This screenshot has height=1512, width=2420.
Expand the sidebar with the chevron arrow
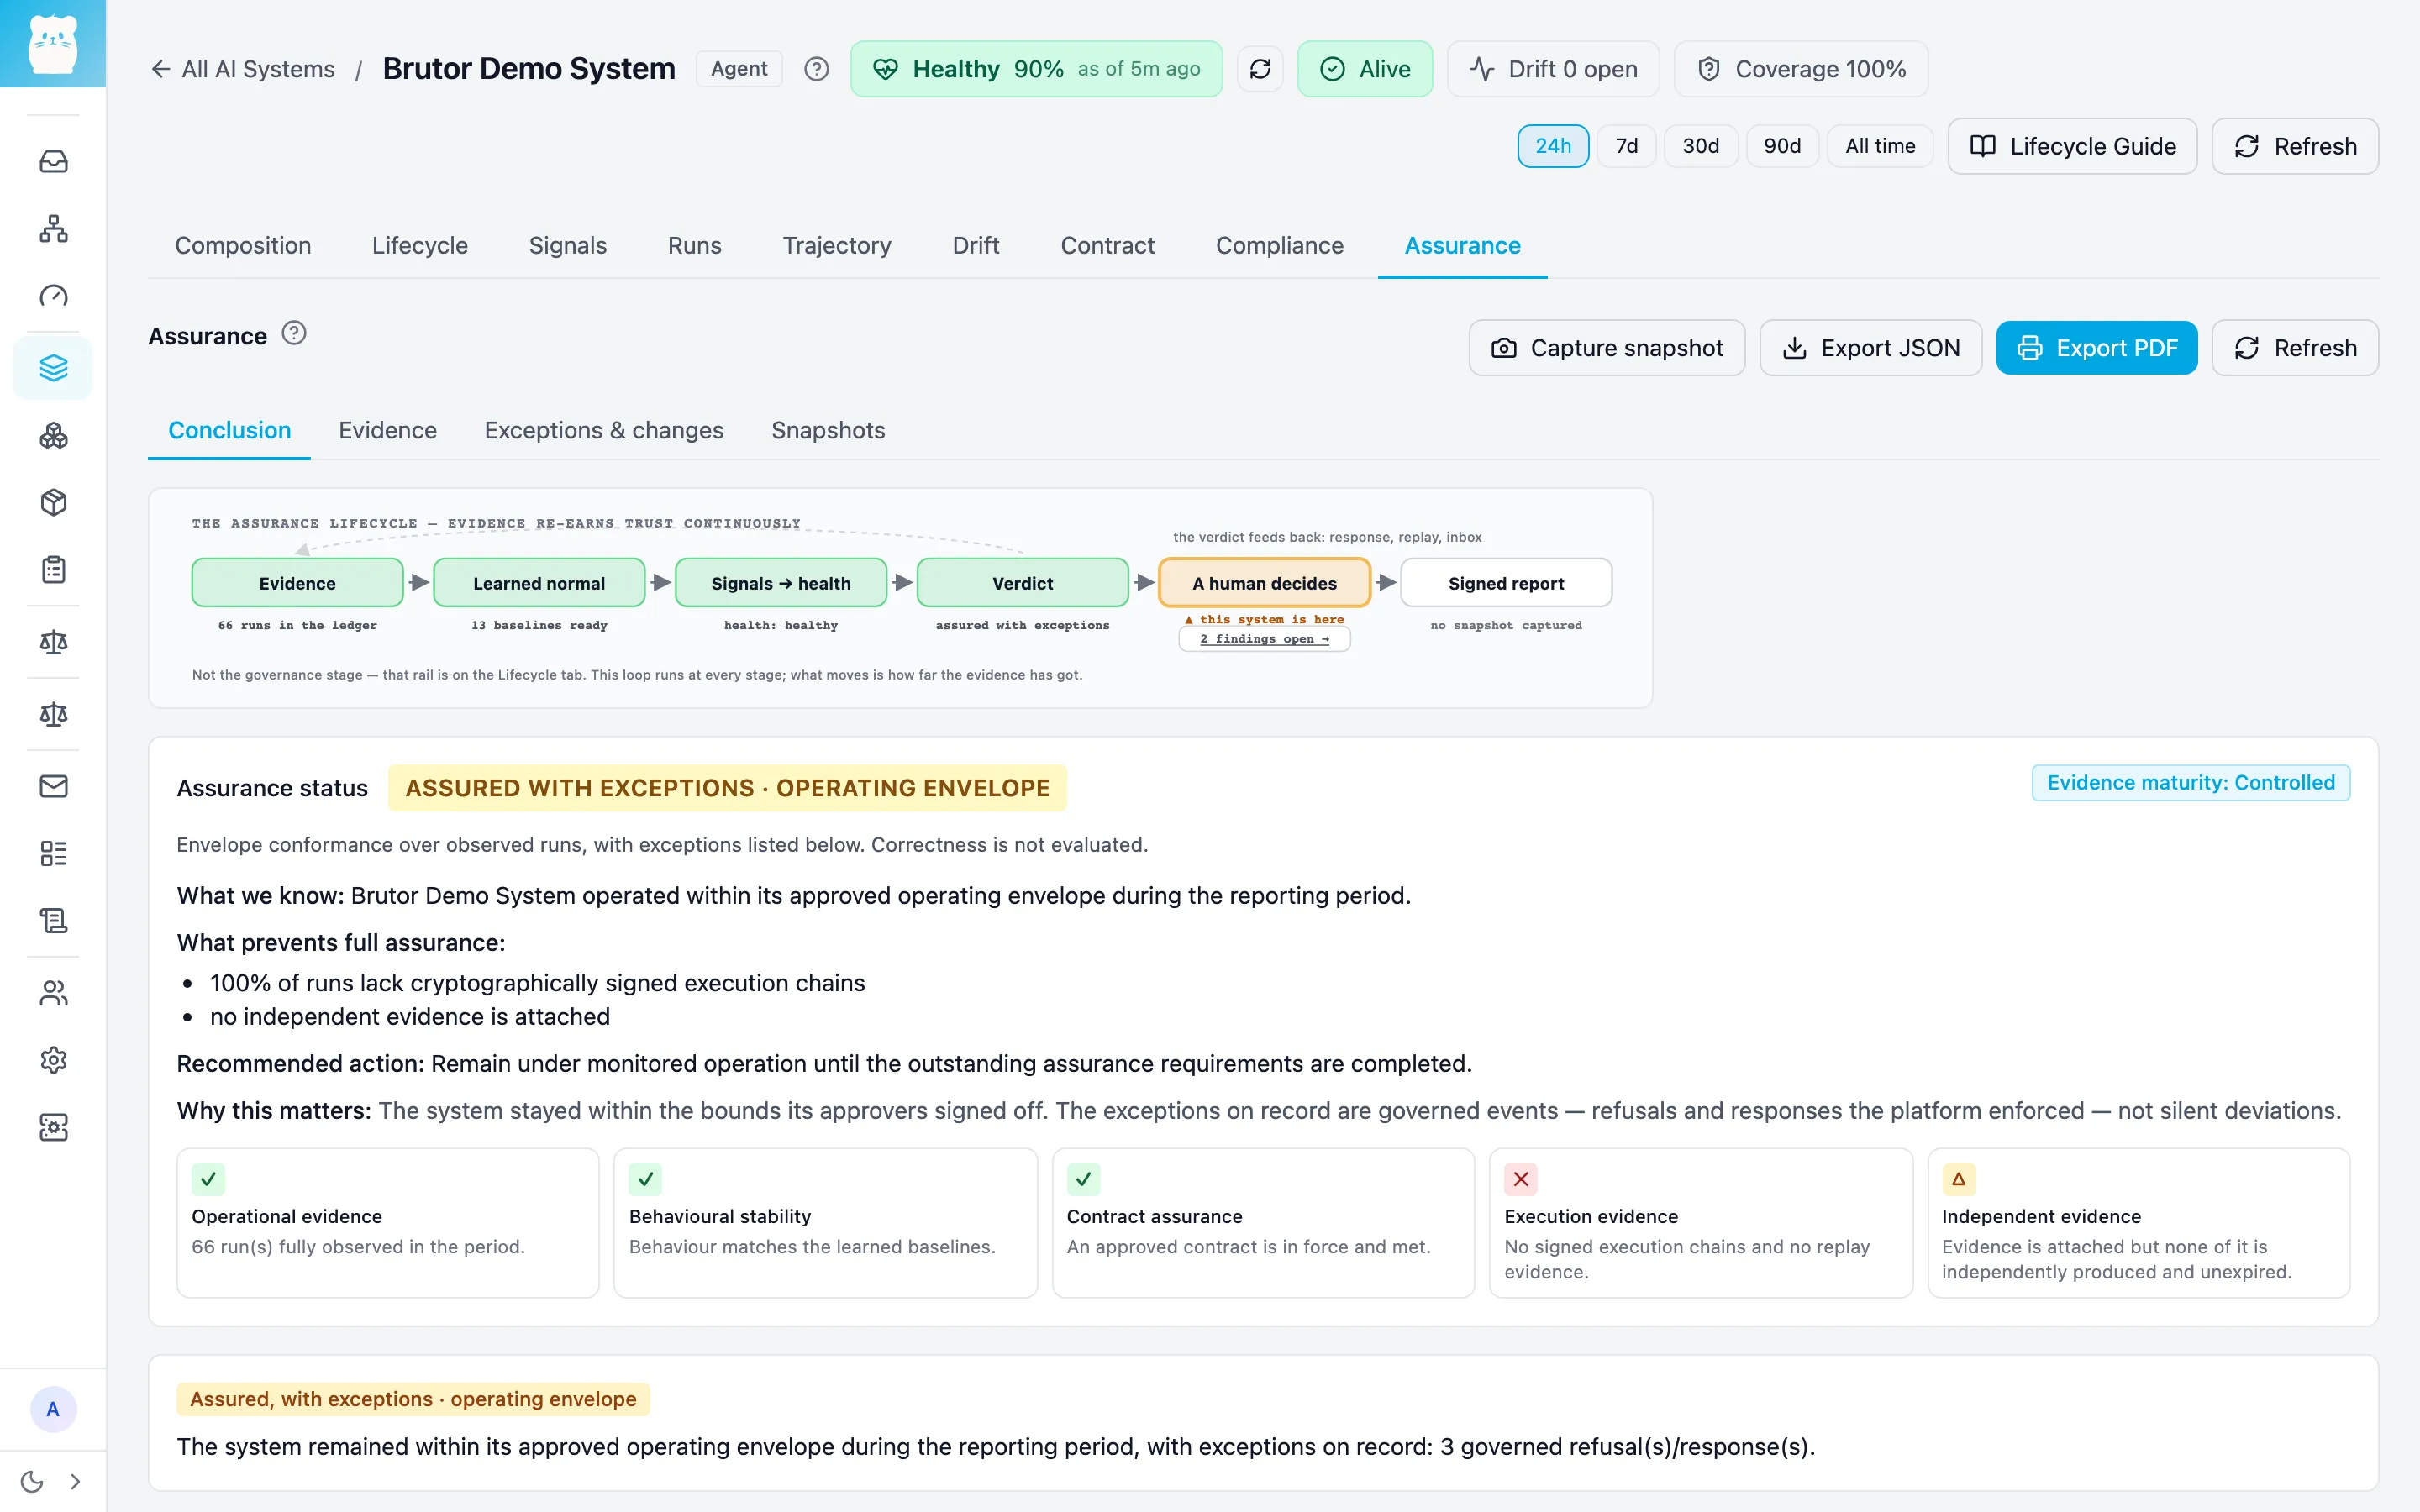(75, 1481)
